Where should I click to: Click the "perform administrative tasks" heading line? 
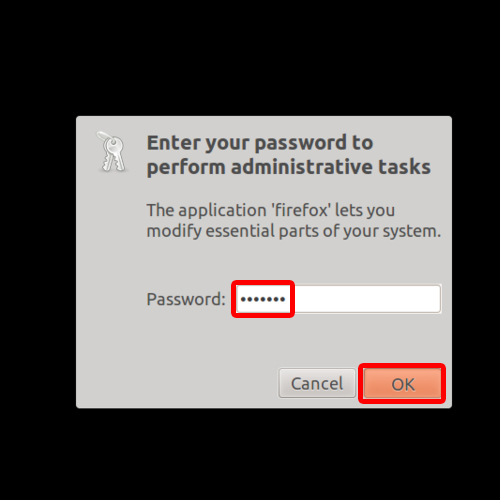point(289,167)
